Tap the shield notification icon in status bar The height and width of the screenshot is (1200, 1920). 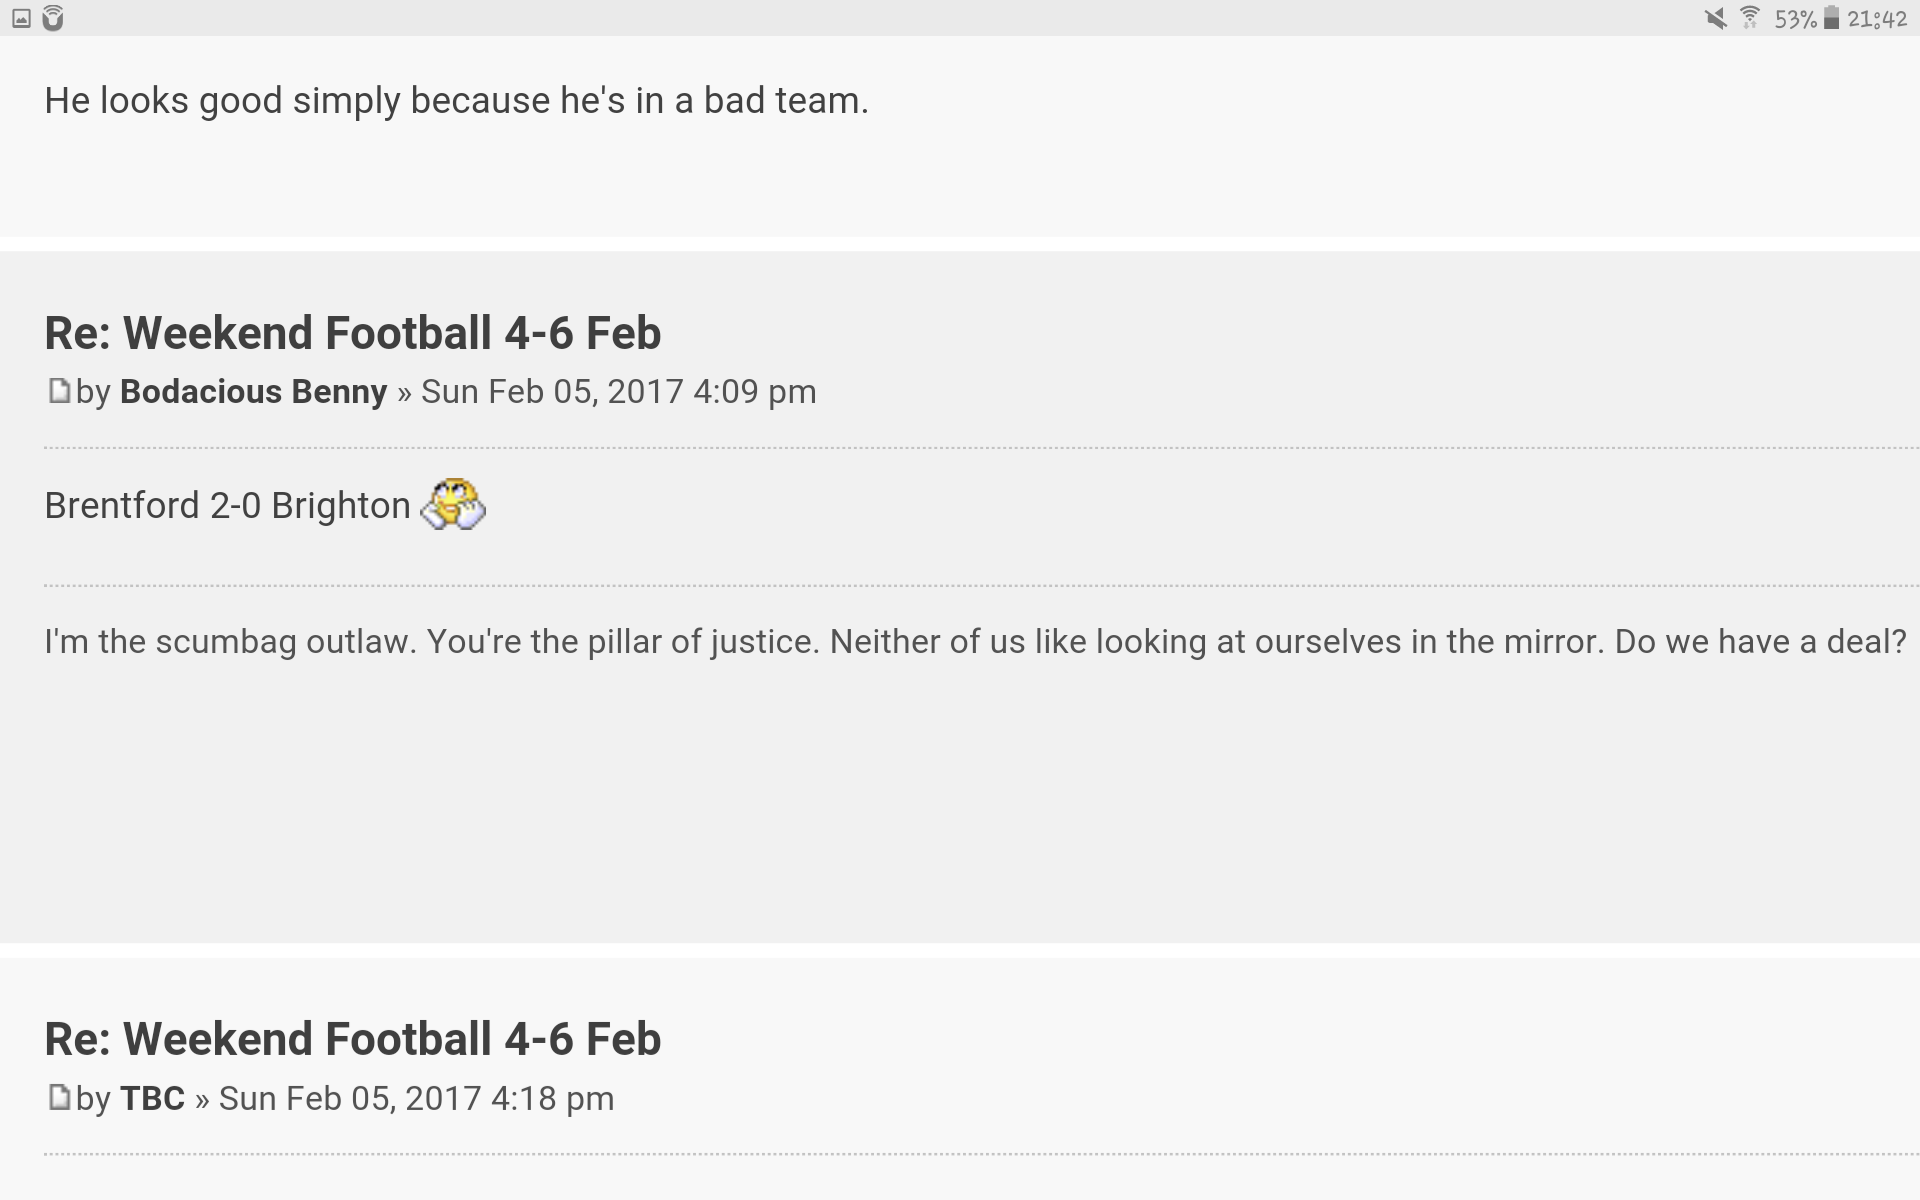(53, 18)
